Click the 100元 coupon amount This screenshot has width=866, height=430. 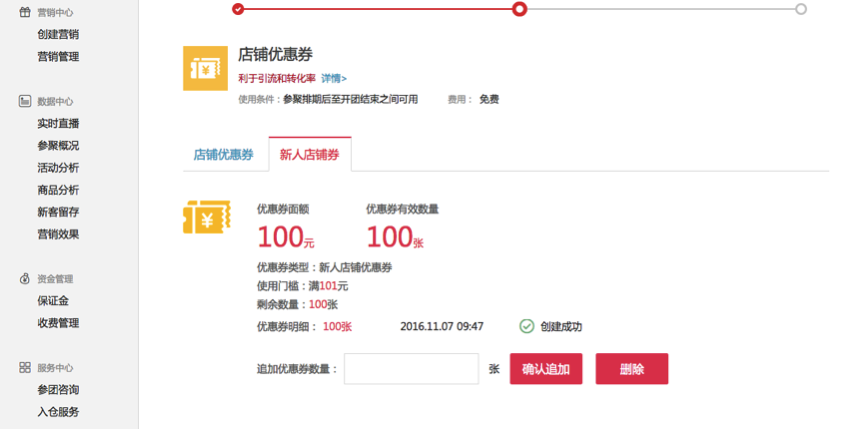pos(286,237)
